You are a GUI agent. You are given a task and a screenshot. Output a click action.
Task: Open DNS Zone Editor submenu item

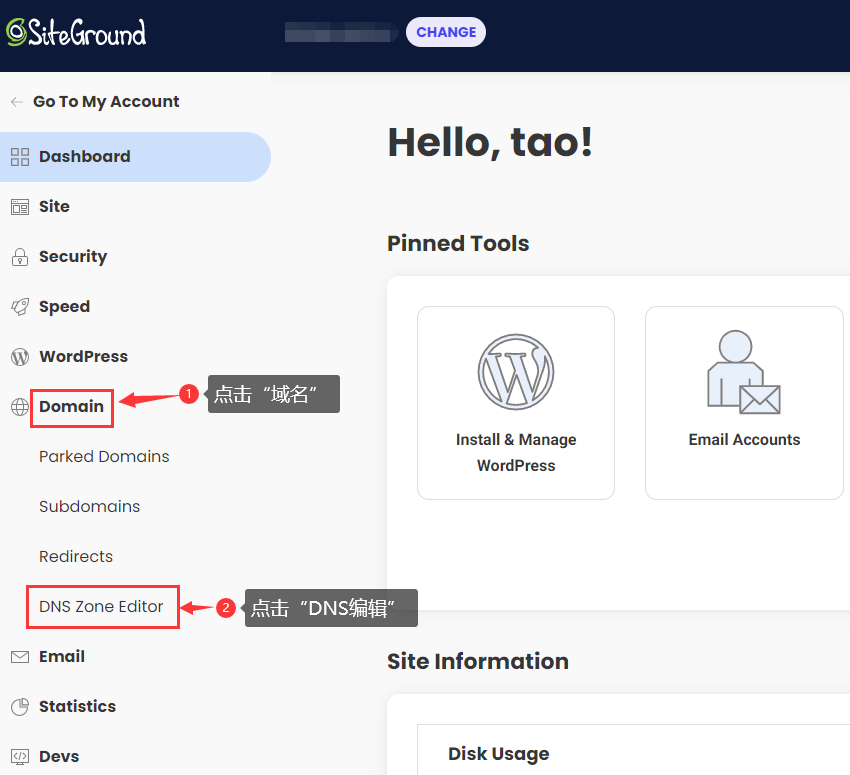101,606
